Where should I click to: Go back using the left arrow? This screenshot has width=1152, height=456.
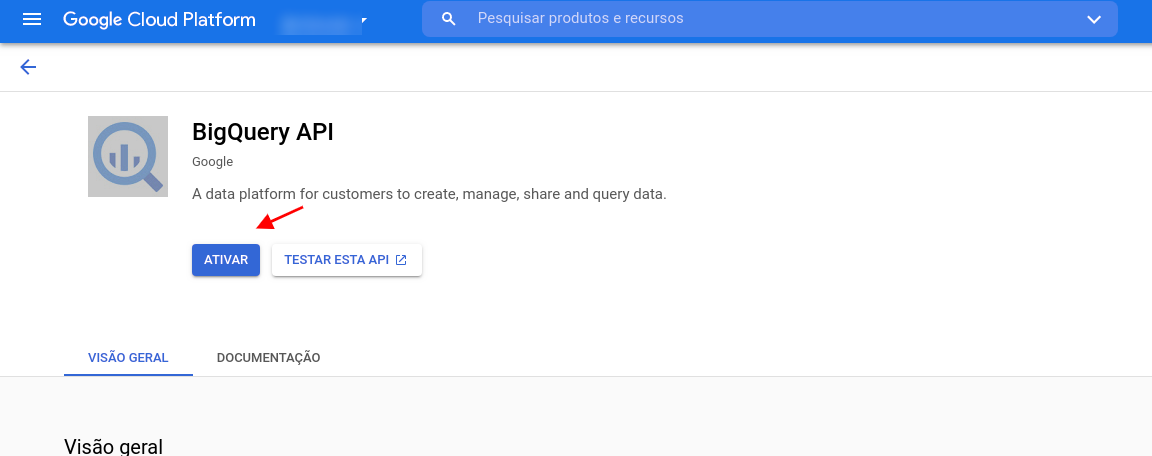[x=28, y=68]
